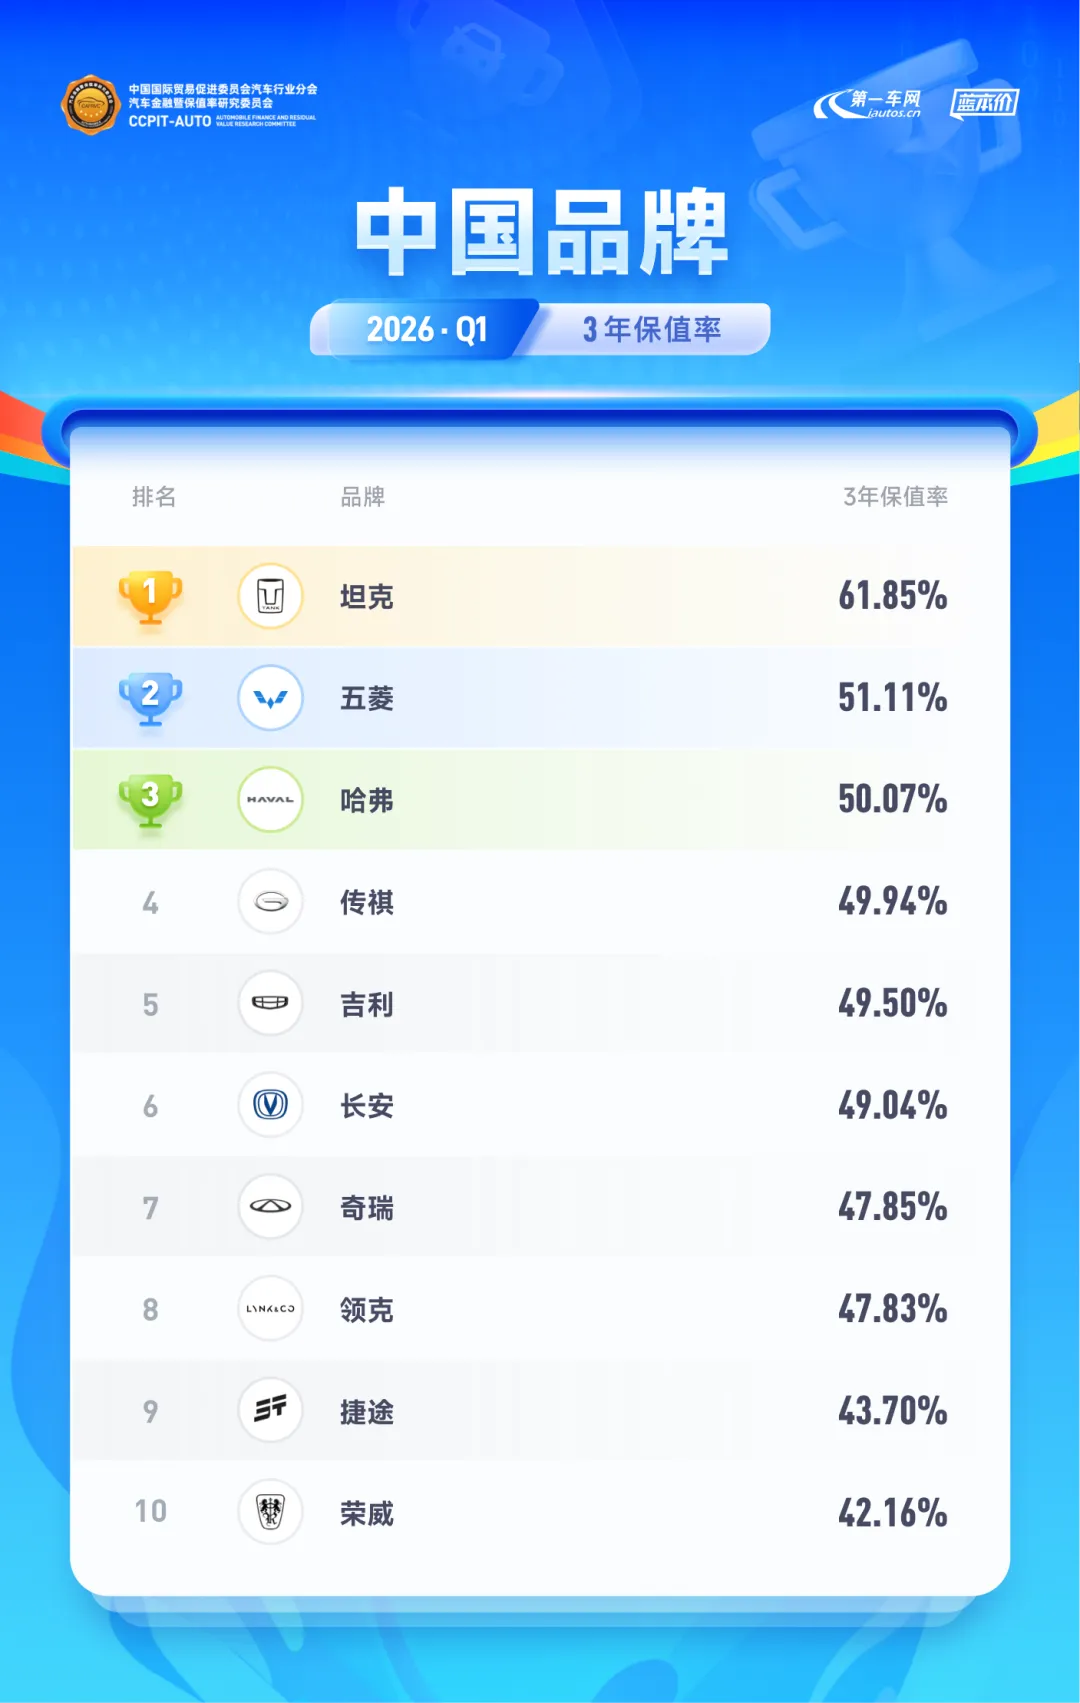Click the Wuling brand logo icon
Image resolution: width=1080 pixels, height=1703 pixels.
point(270,698)
